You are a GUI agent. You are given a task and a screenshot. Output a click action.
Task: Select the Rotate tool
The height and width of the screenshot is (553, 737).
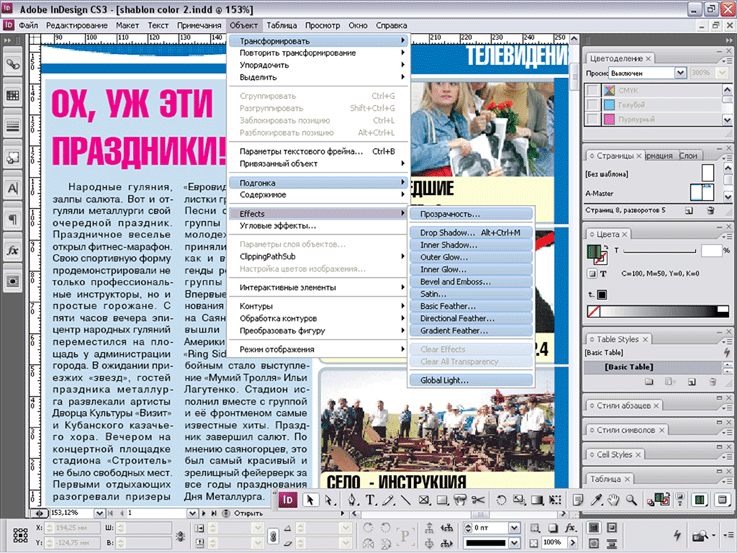click(x=501, y=500)
